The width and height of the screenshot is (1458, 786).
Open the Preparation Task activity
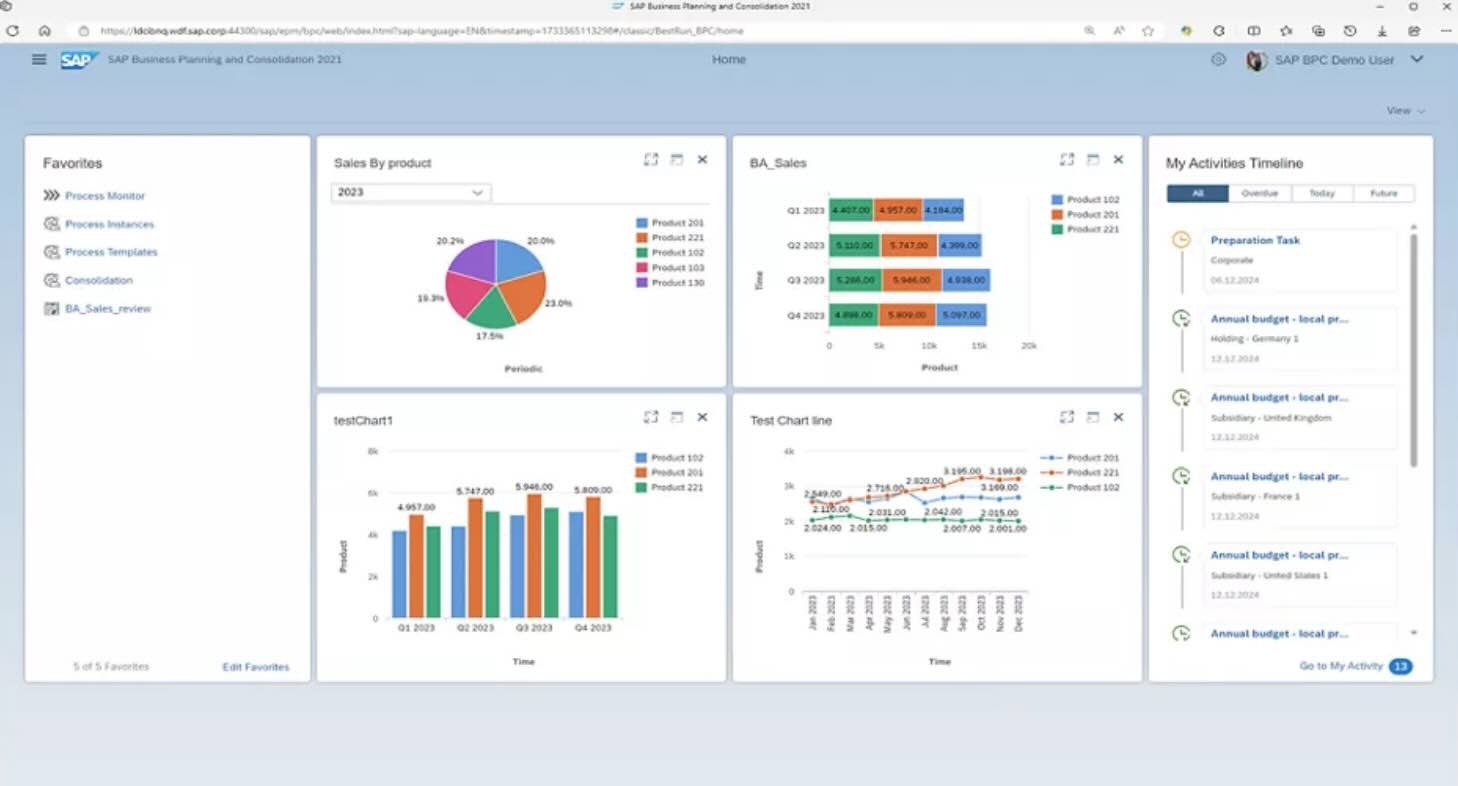point(1255,240)
